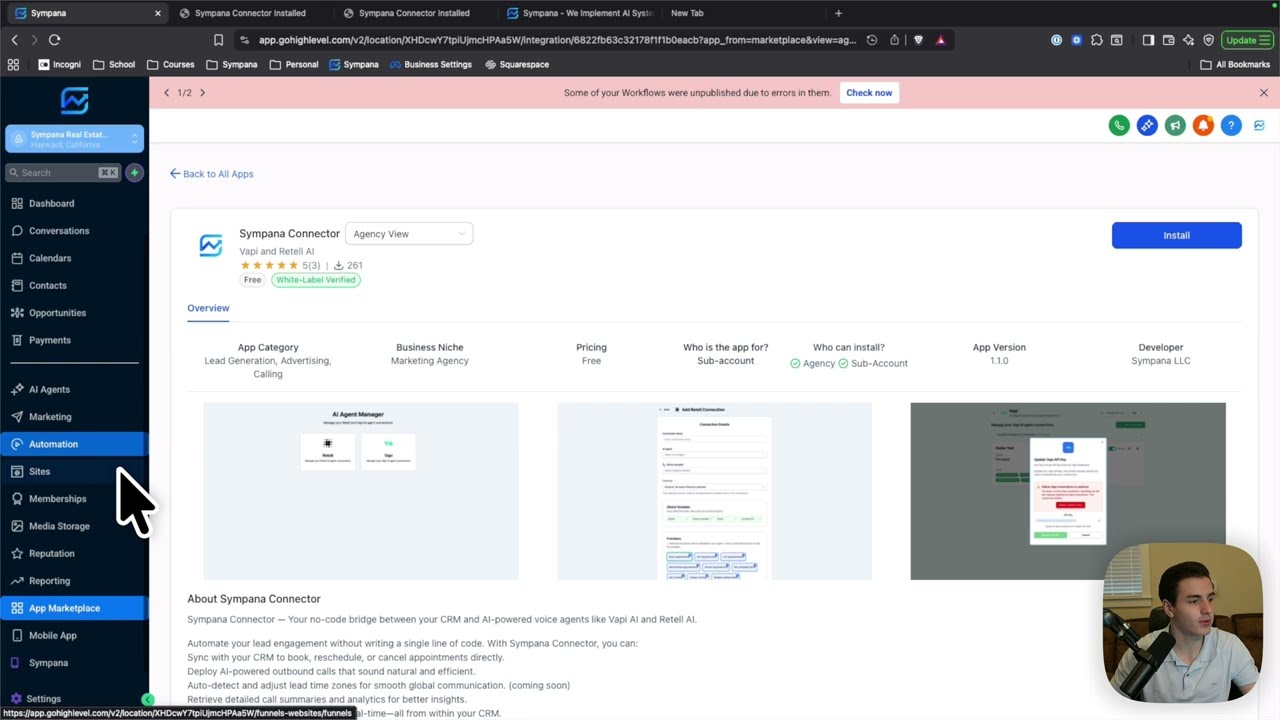
Task: Switch to Sympana - We Implement AI tab
Action: pos(580,13)
